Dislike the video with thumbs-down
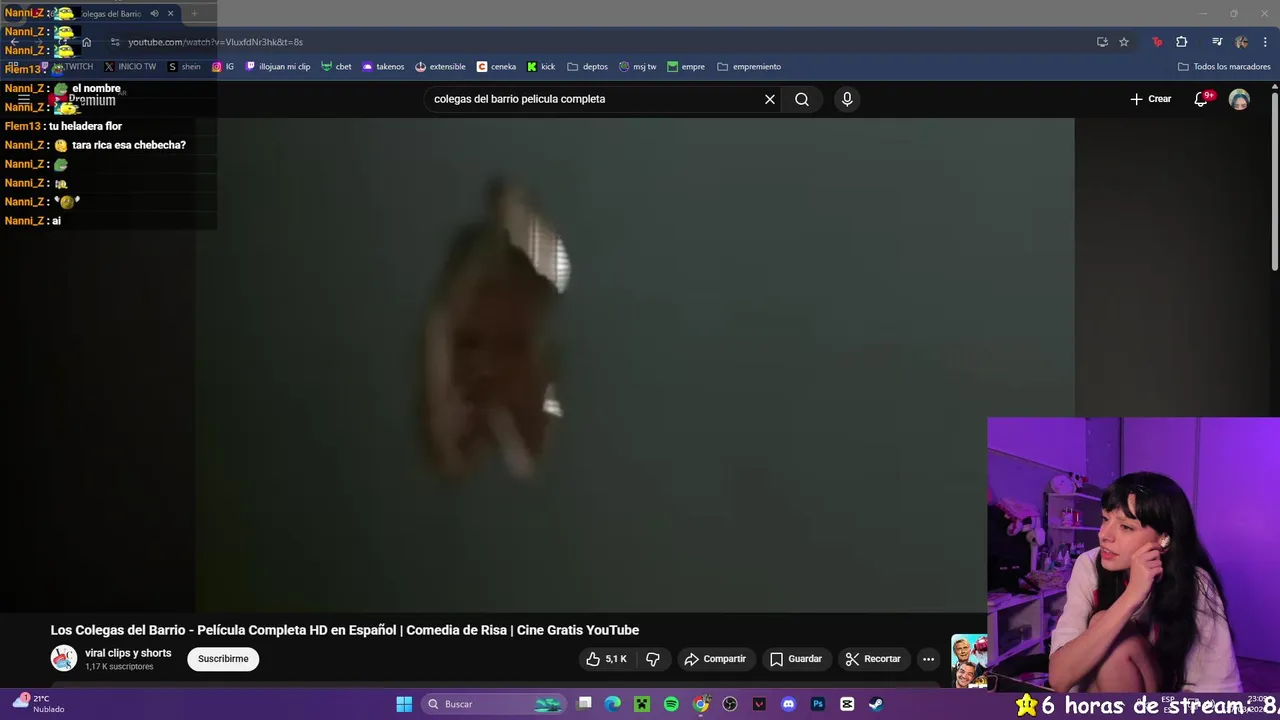Screen dimensions: 1280x720 (x=653, y=659)
